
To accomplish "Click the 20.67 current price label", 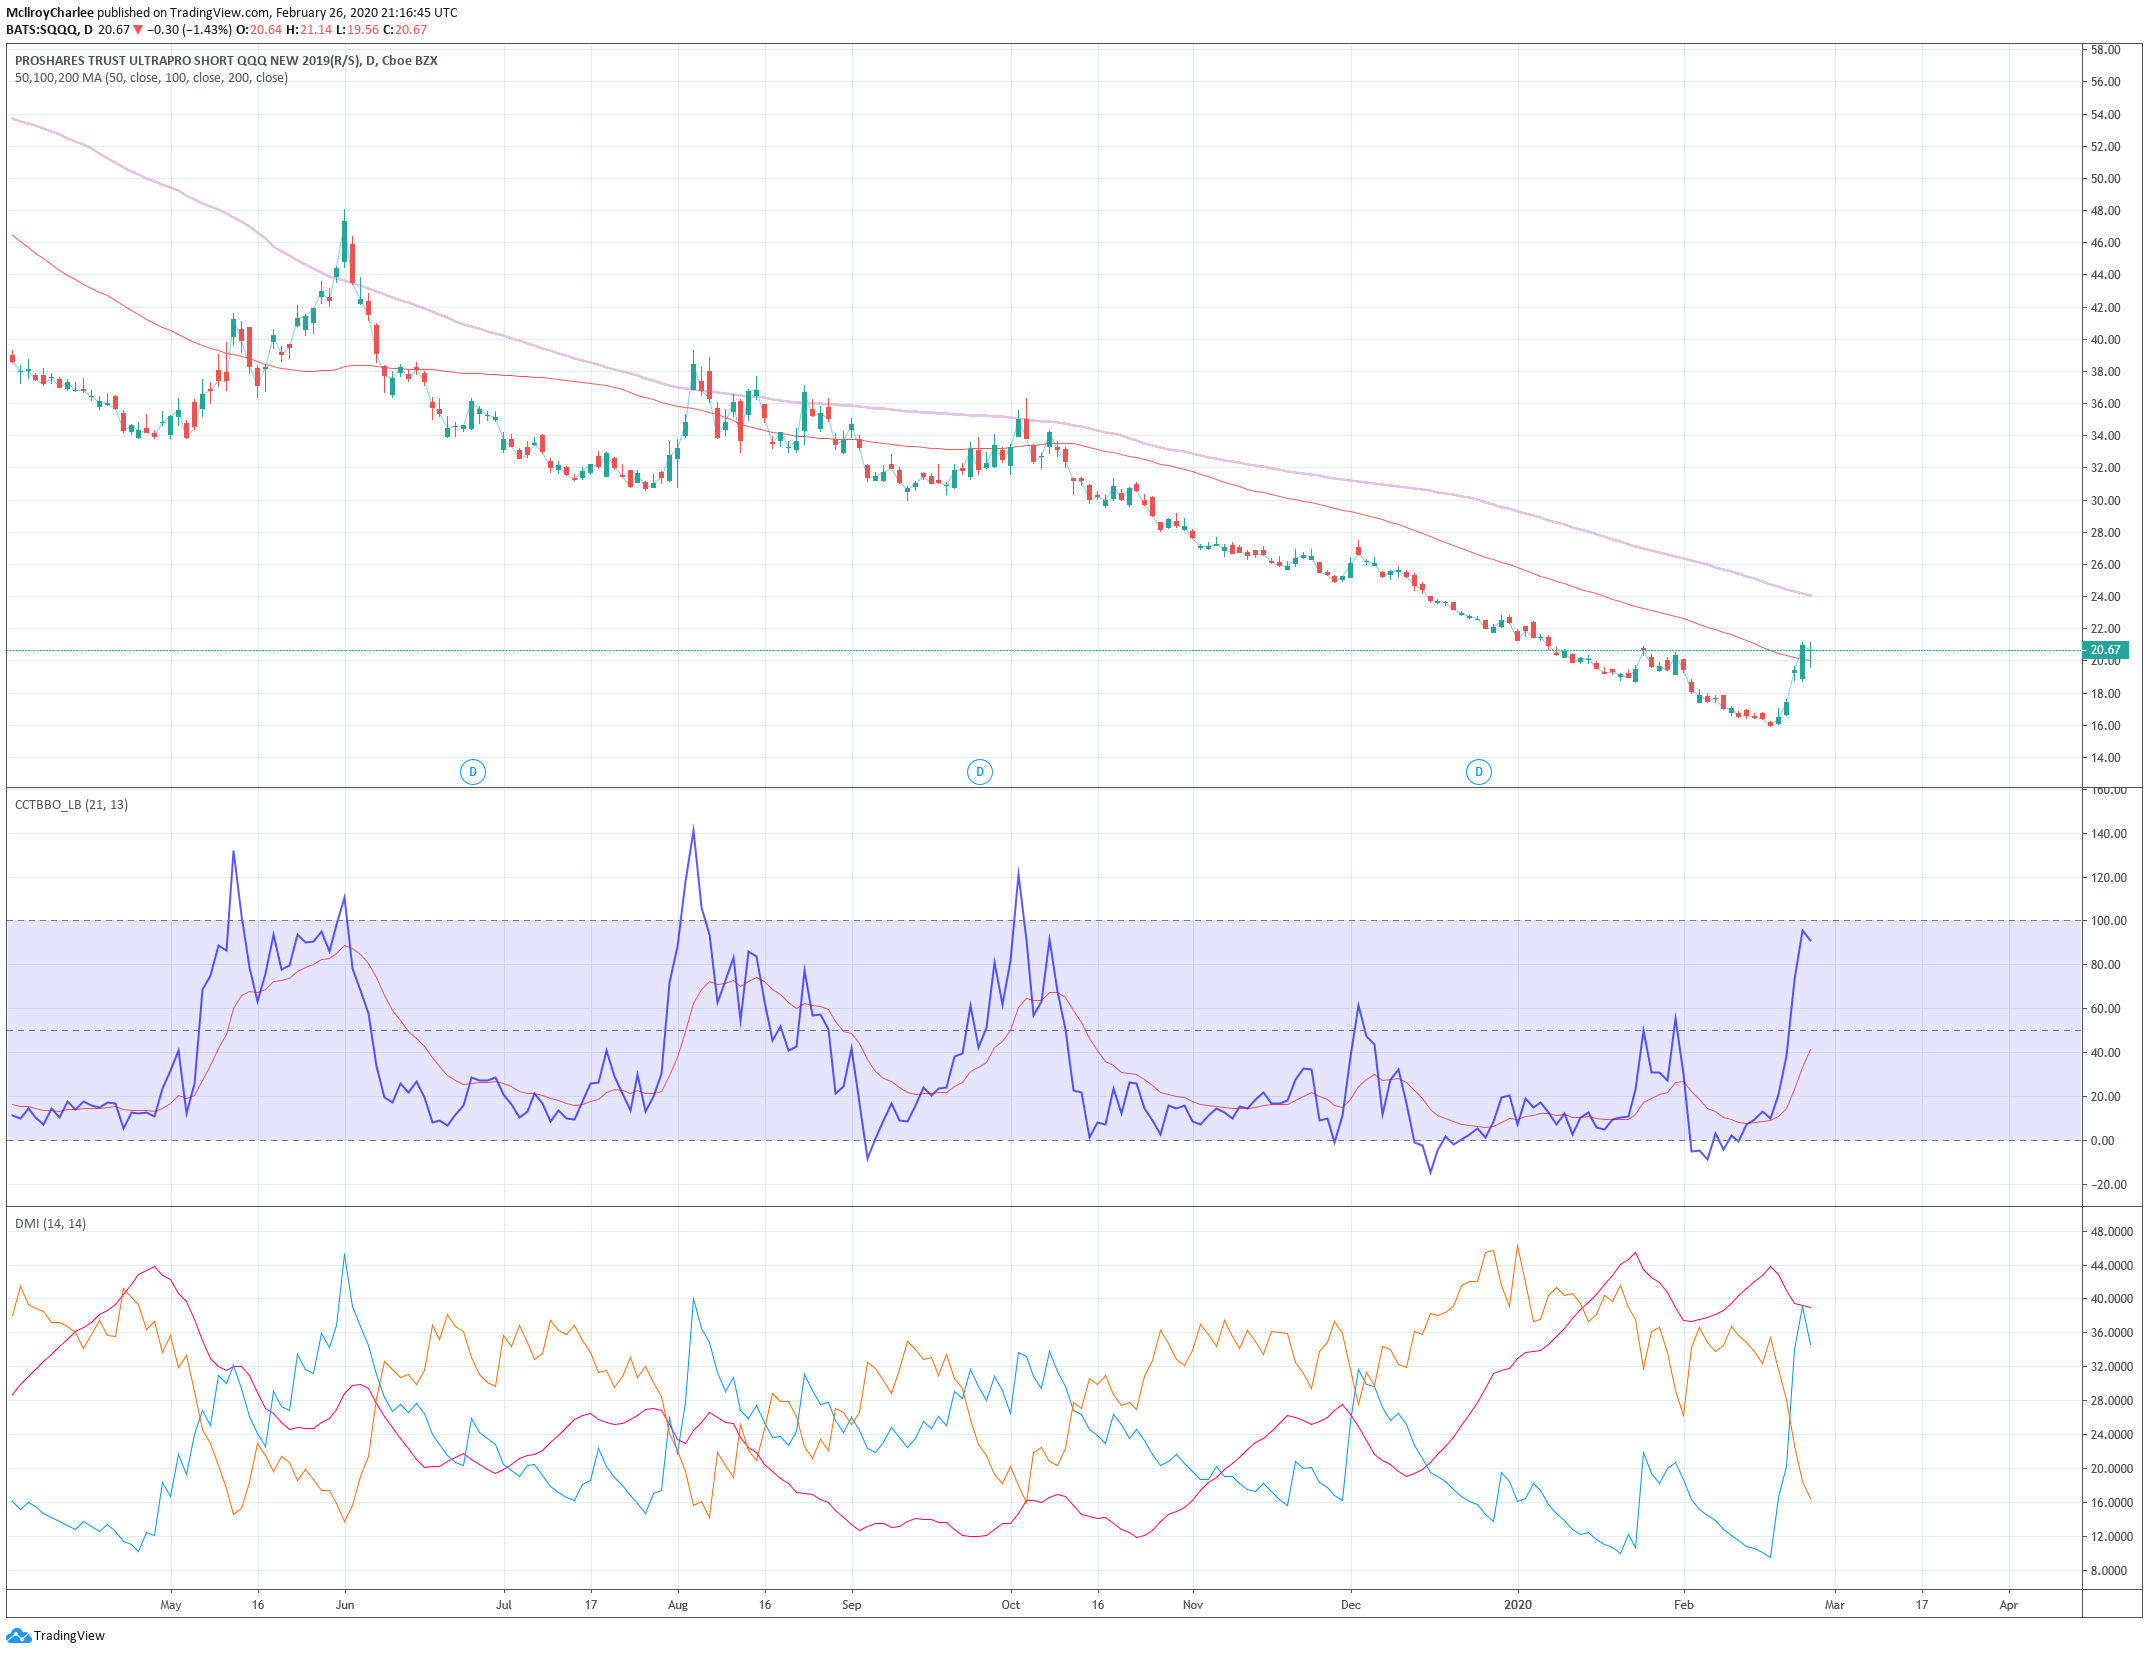I will 2106,650.
